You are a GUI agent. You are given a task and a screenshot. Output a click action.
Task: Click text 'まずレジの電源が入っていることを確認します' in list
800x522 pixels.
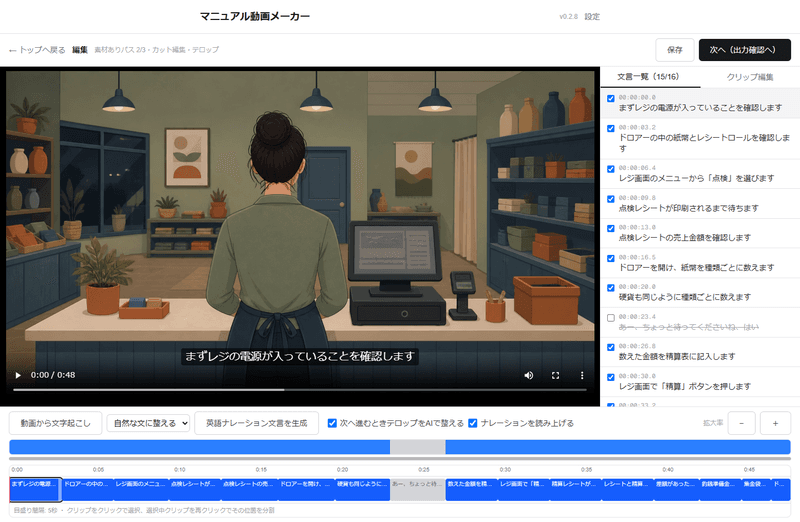(700, 108)
